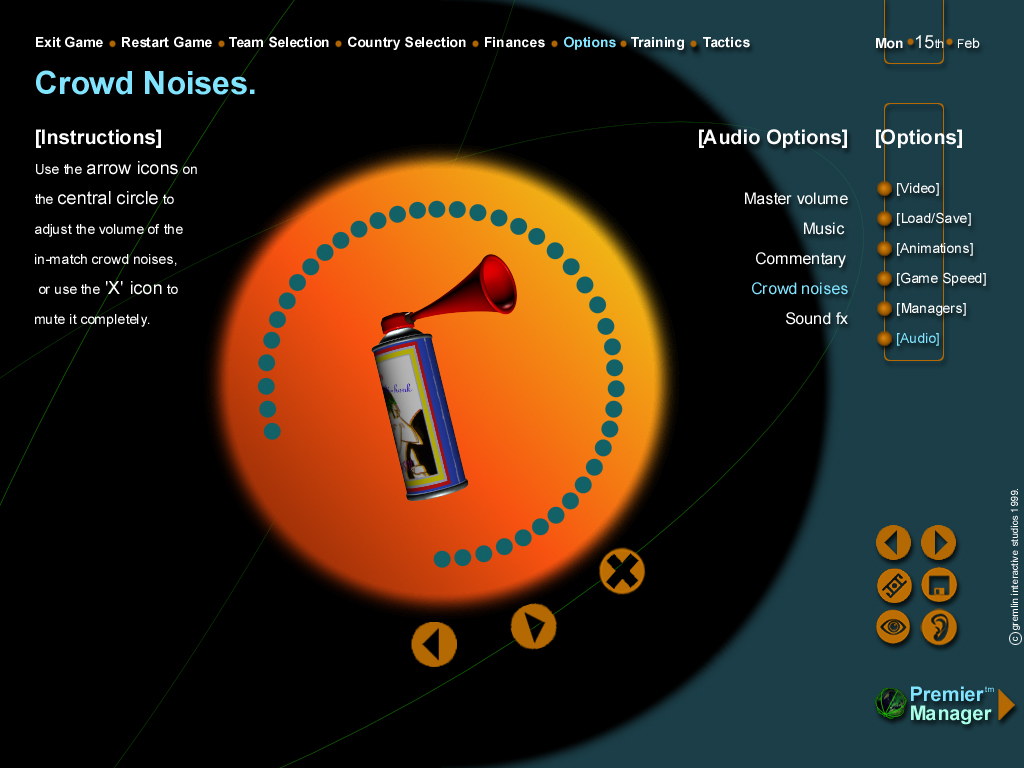
Task: Click the ear audio icon
Action: coord(938,628)
